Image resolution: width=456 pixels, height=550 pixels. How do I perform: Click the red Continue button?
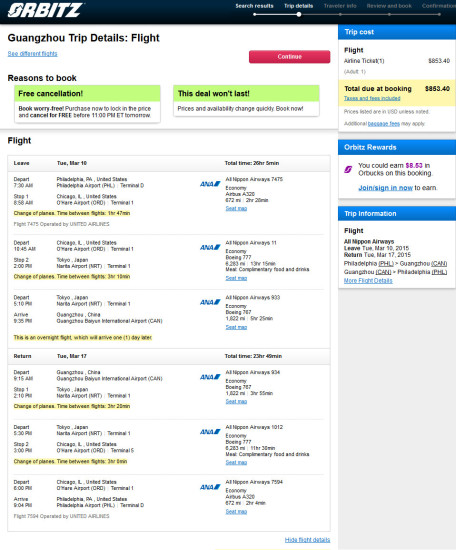(x=289, y=56)
